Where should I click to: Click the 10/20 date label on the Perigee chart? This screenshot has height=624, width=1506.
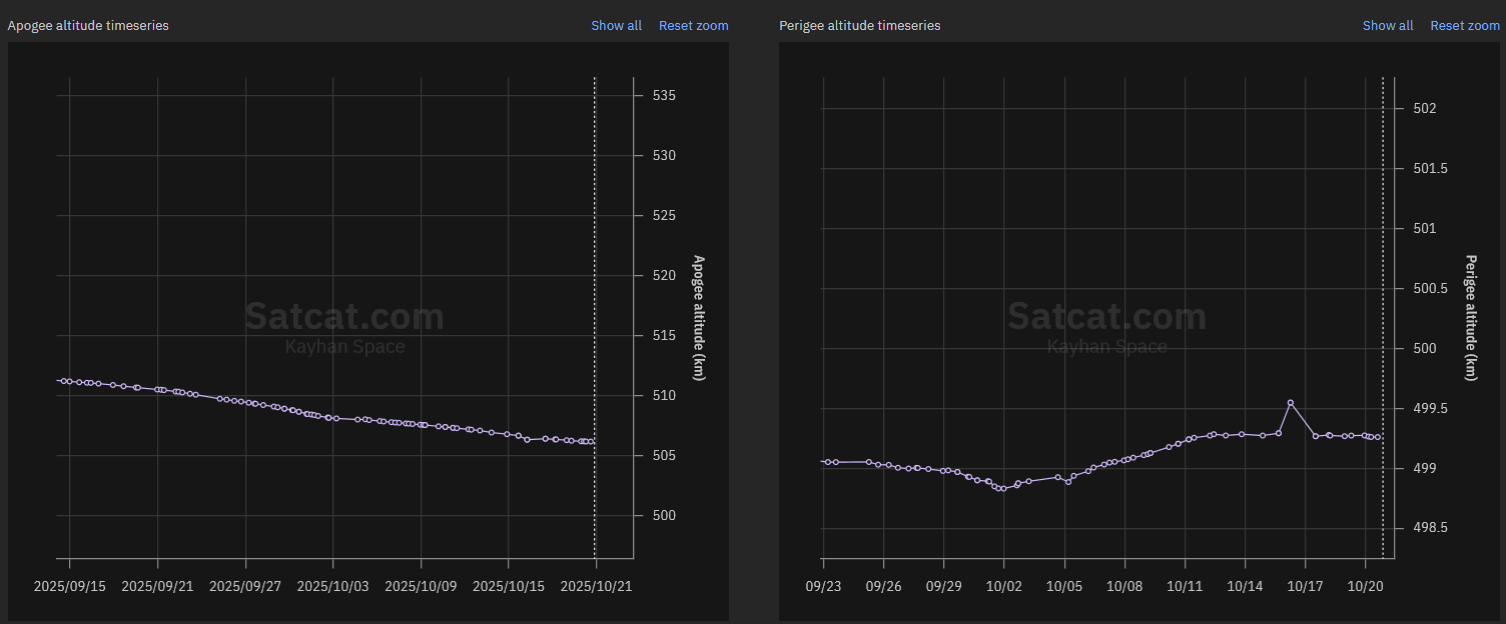pyautogui.click(x=1365, y=586)
